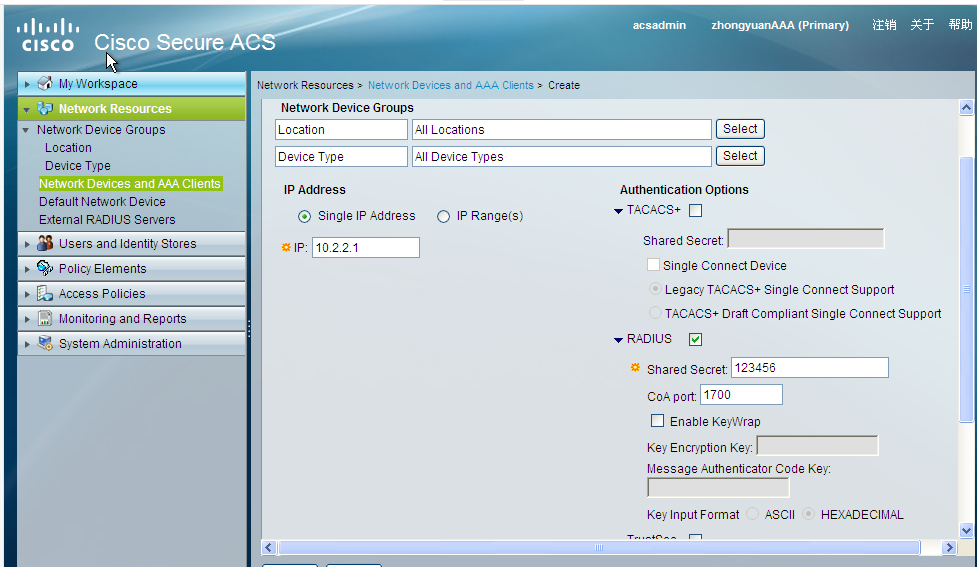
Task: Expand the System Administration arrow
Action: (x=27, y=344)
